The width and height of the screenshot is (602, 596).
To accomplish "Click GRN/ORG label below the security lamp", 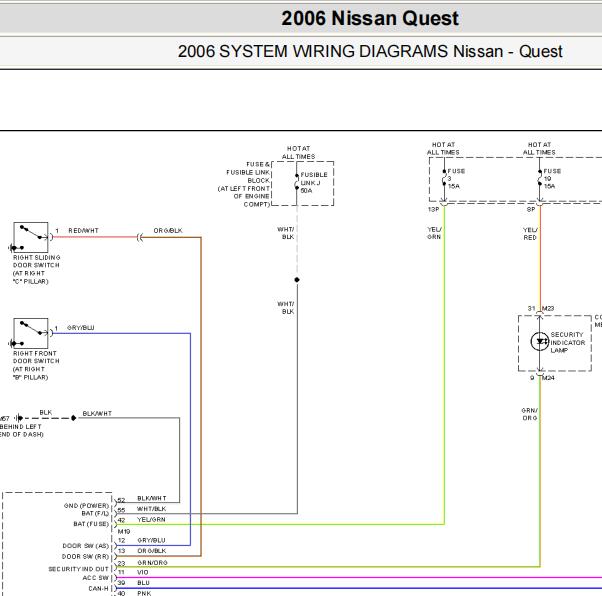I will click(529, 414).
